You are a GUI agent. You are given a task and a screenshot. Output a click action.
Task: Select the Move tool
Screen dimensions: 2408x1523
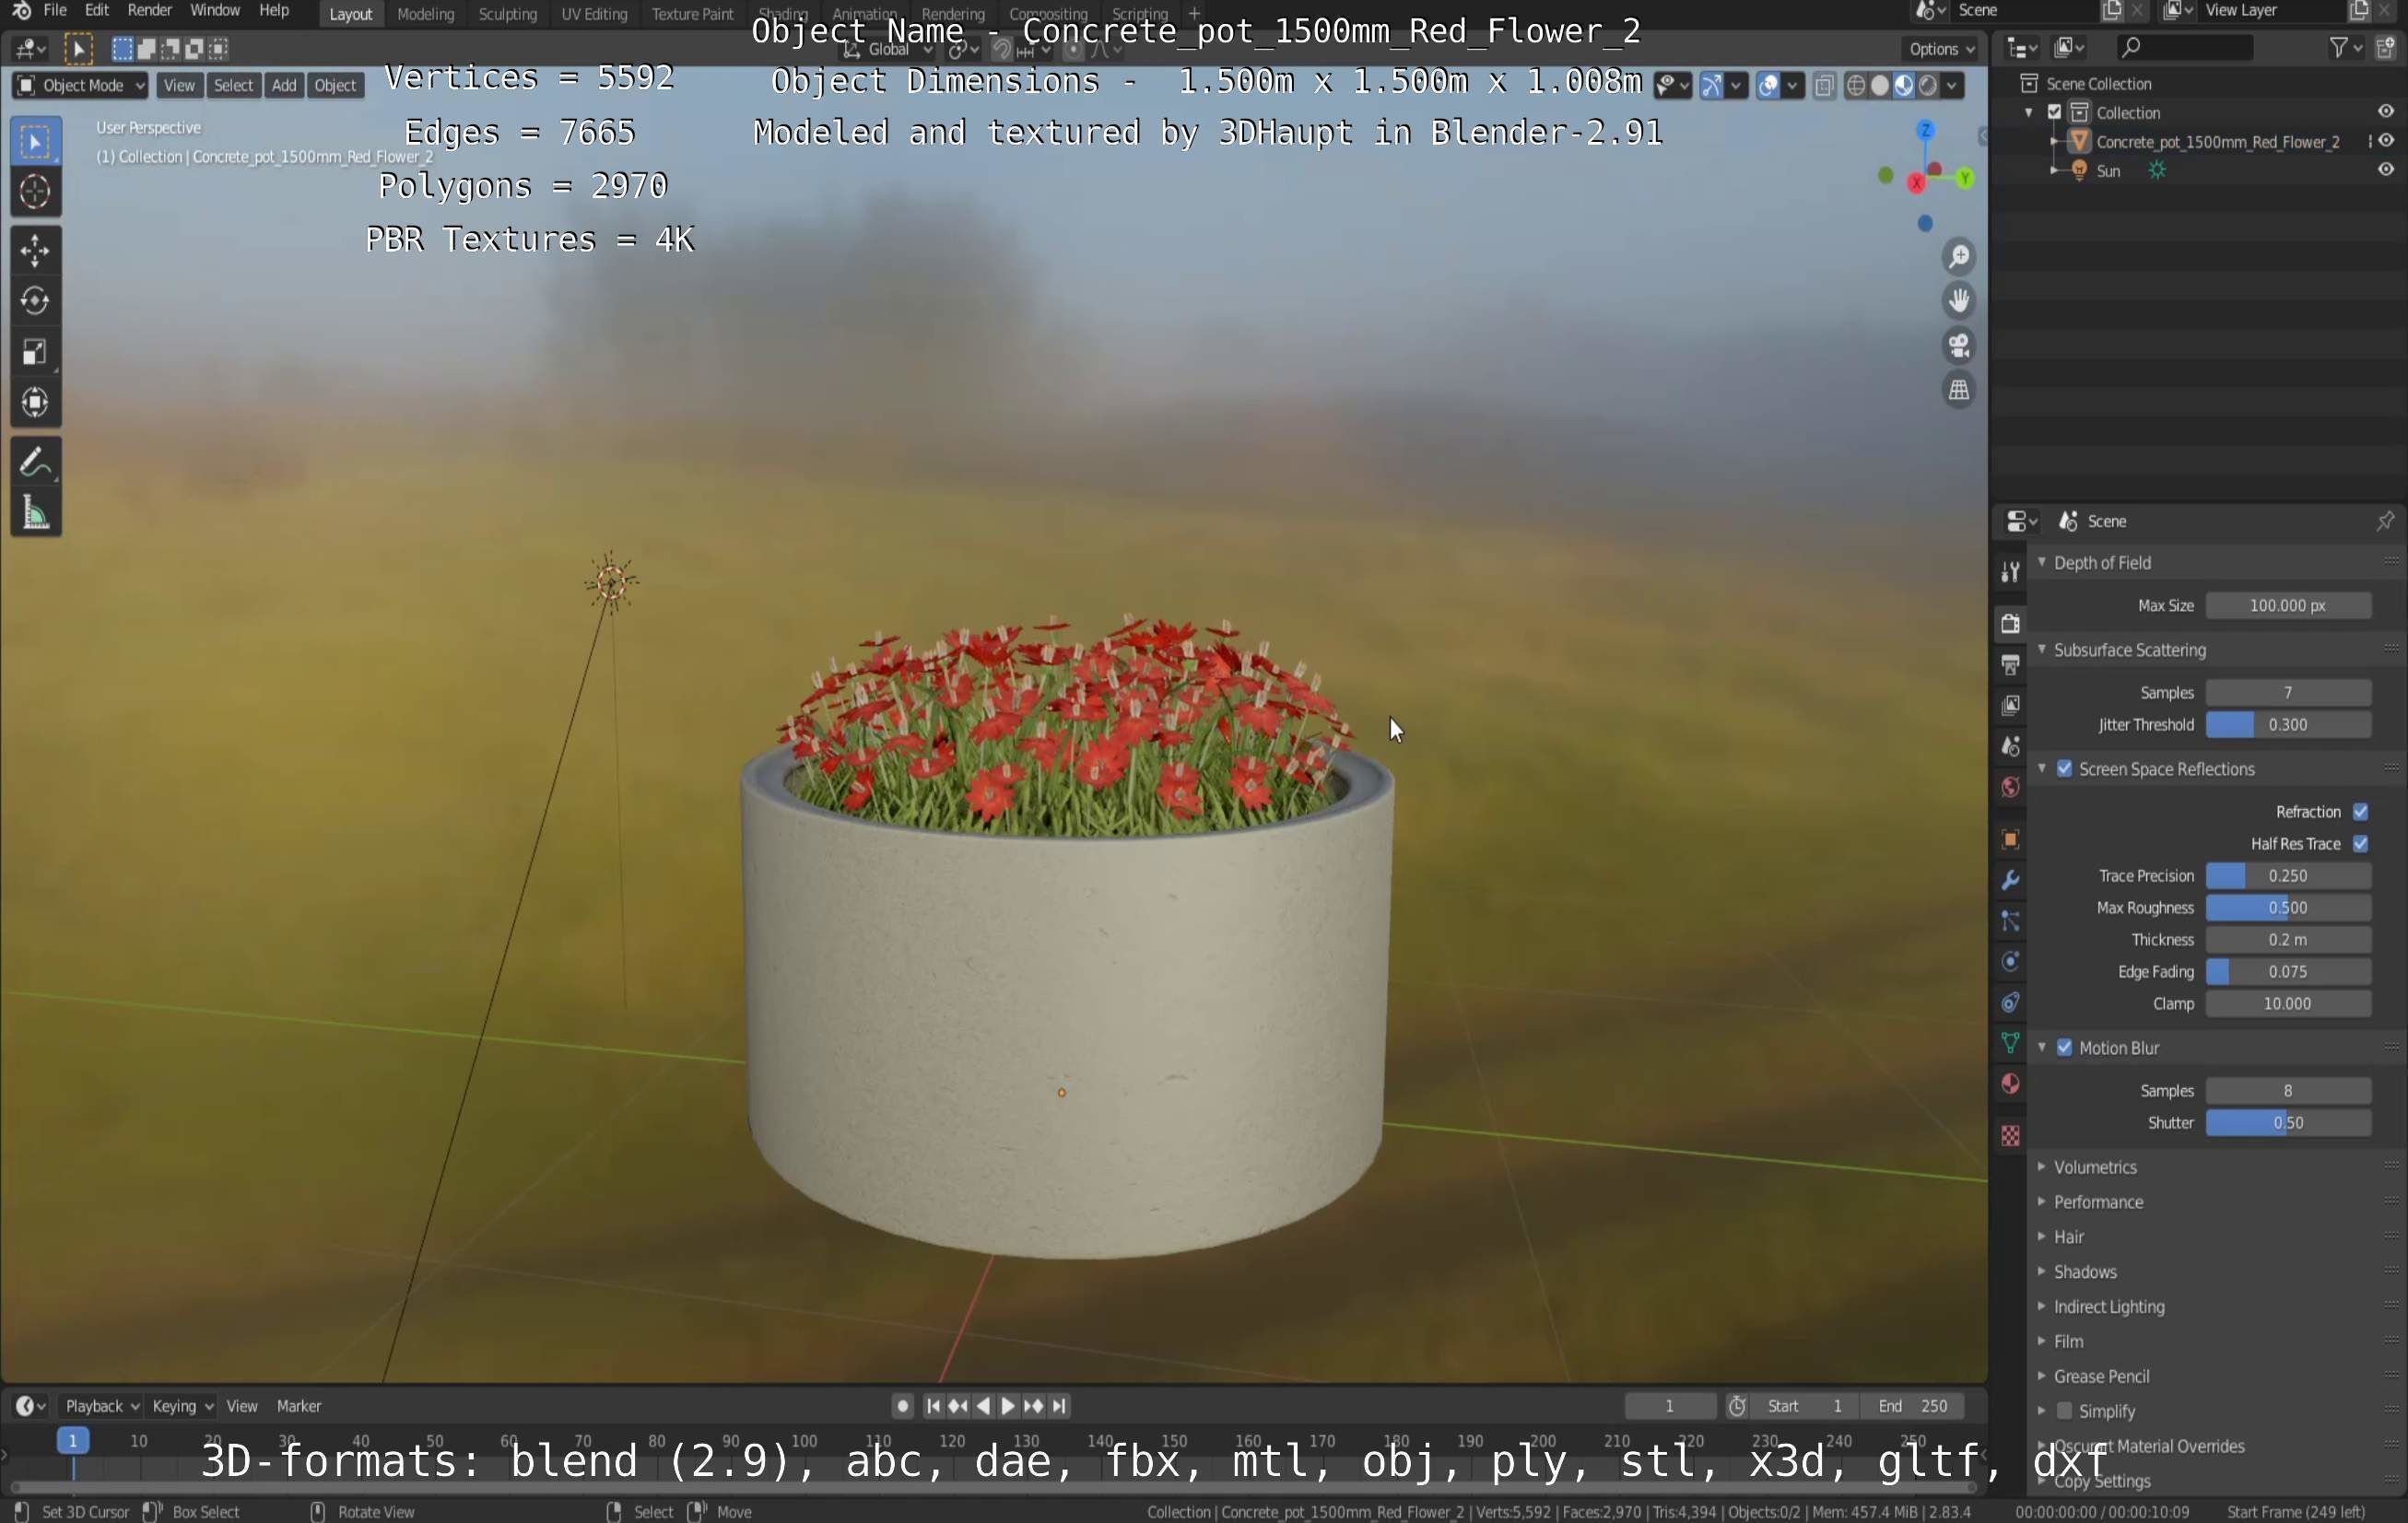tap(35, 250)
